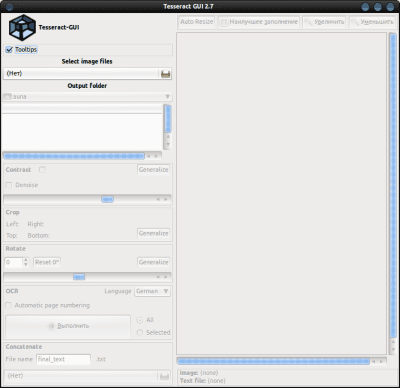Click the right arrow of the rotate slider

[166, 277]
